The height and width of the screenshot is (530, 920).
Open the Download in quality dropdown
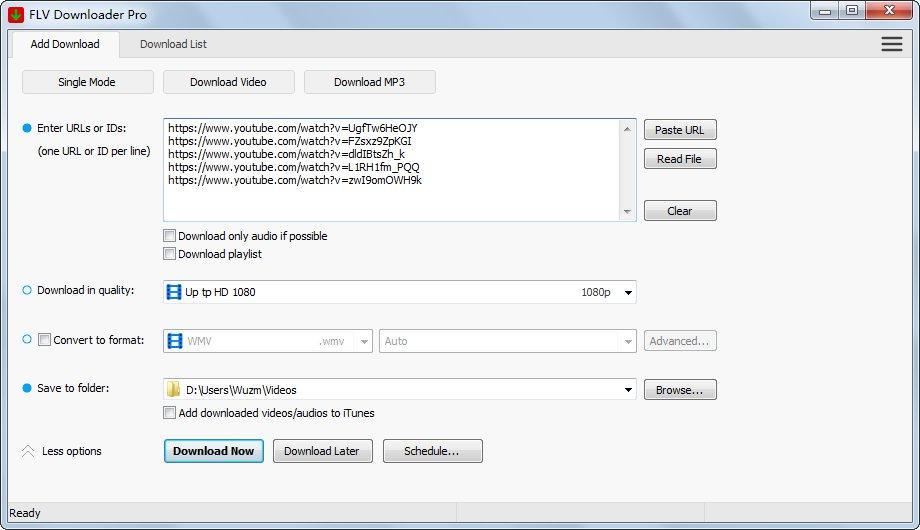(628, 292)
